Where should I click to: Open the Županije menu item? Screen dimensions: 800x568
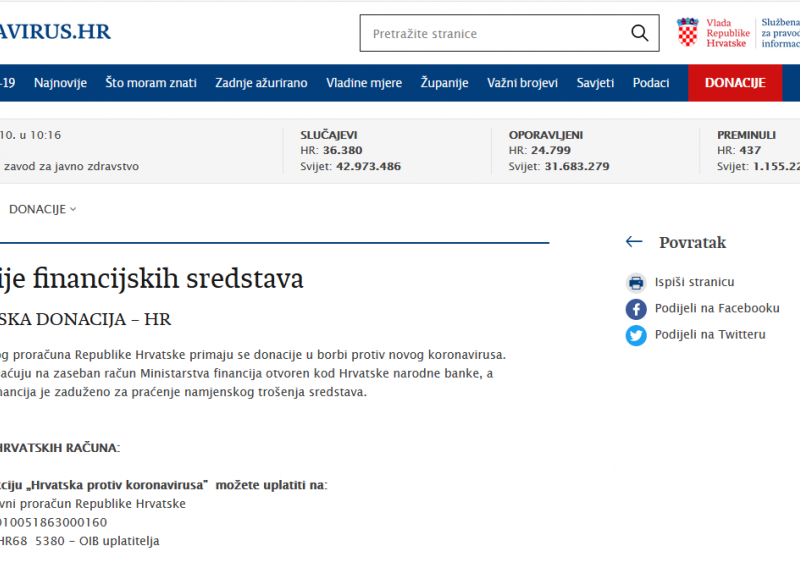pyautogui.click(x=444, y=83)
